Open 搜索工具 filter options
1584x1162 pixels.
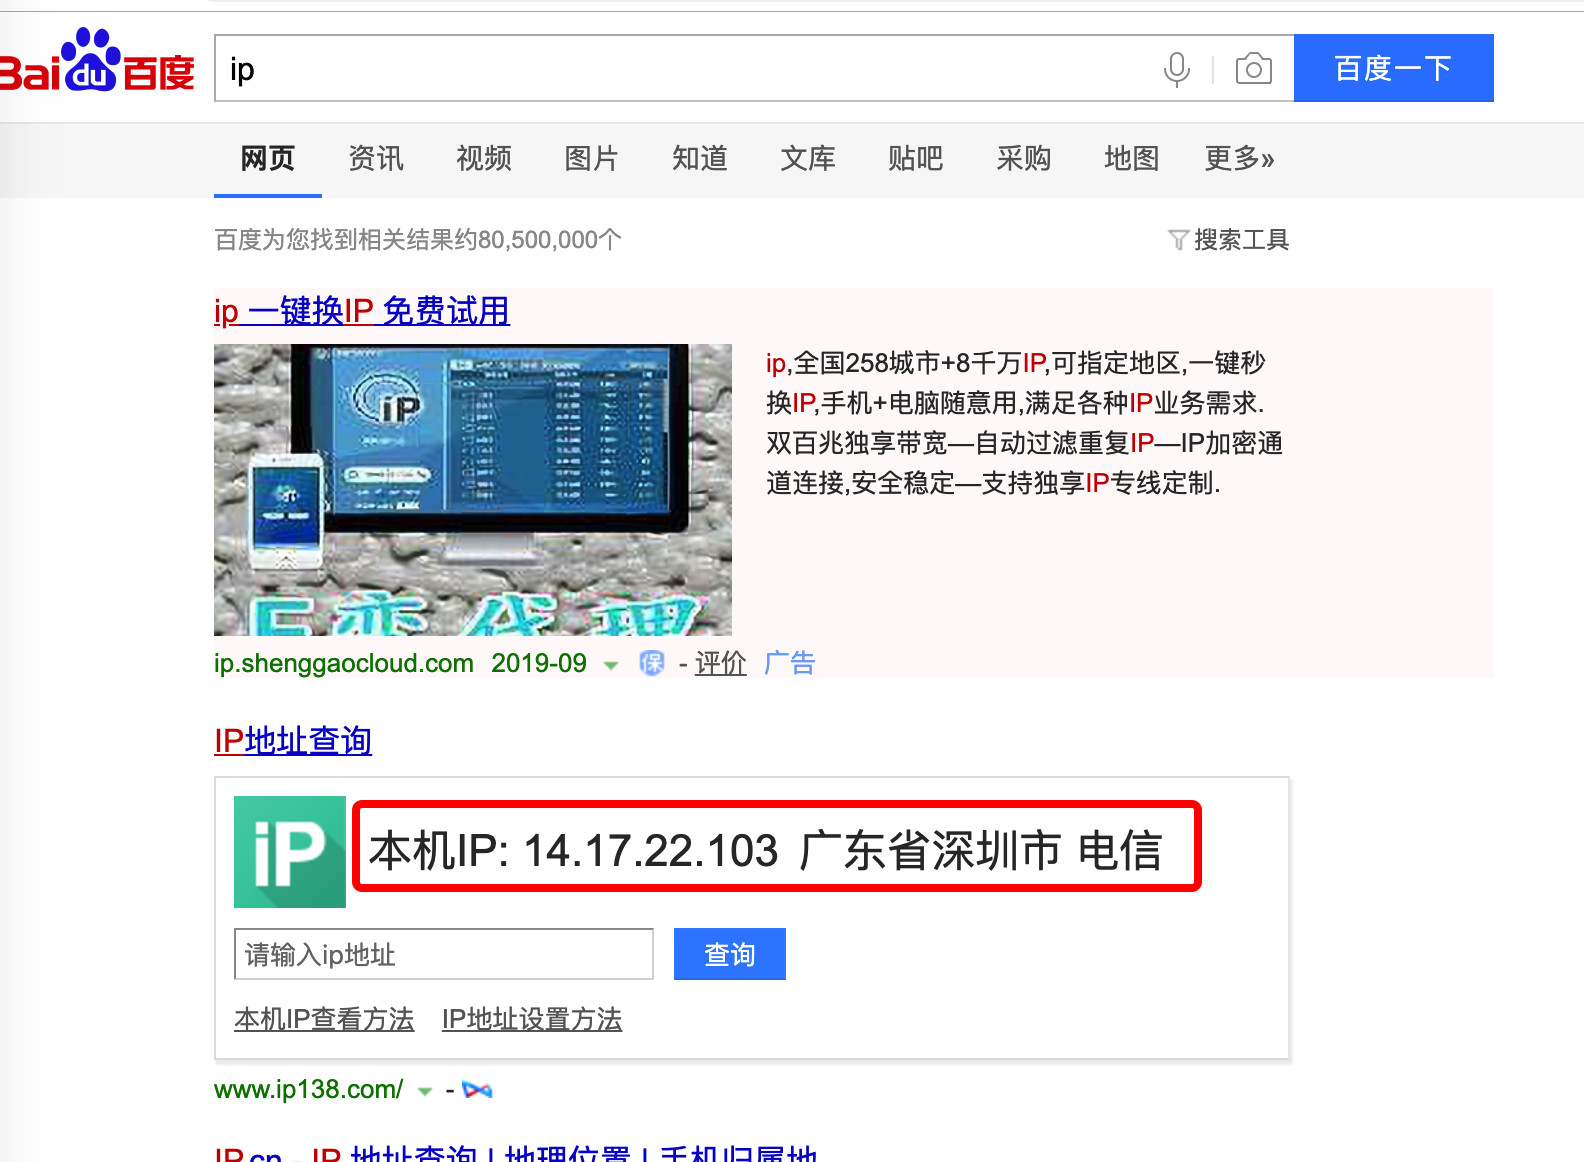[x=1229, y=240]
